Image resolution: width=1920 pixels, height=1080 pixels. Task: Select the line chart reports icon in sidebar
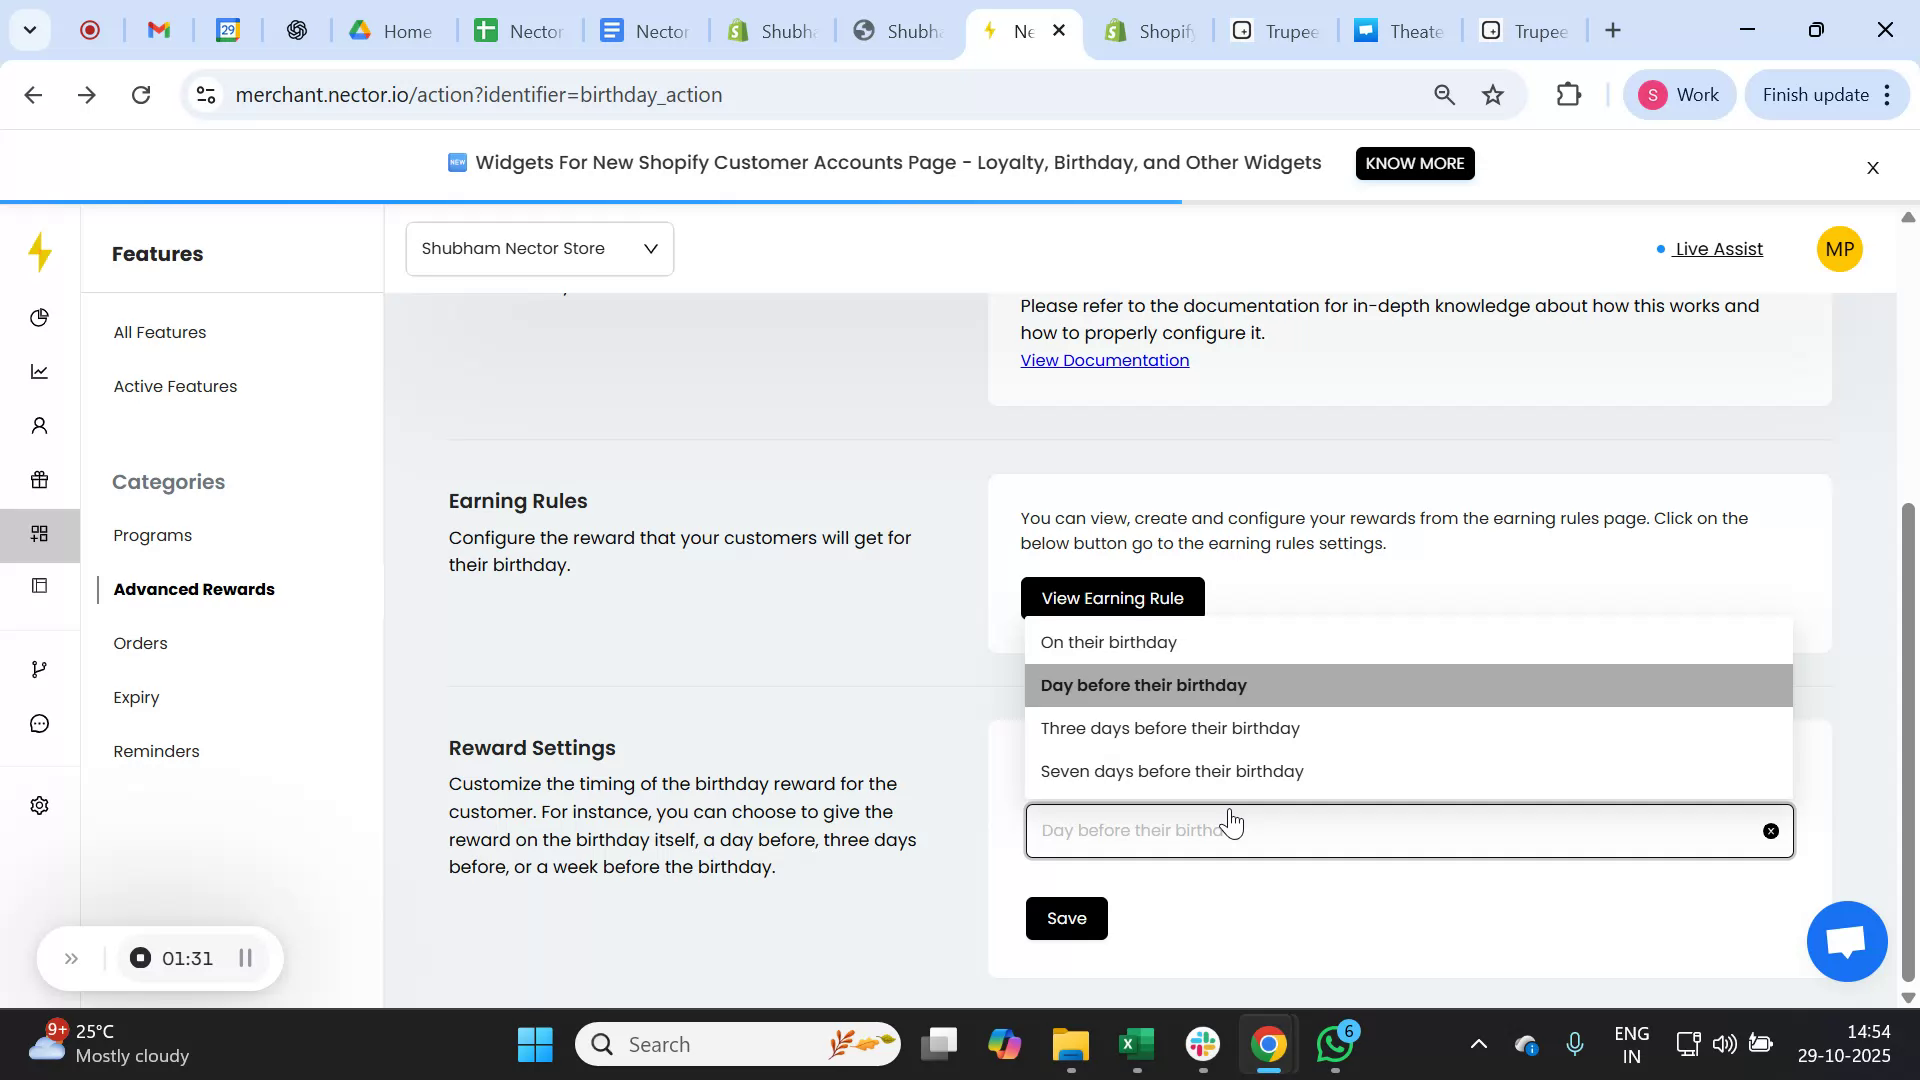[x=40, y=371]
